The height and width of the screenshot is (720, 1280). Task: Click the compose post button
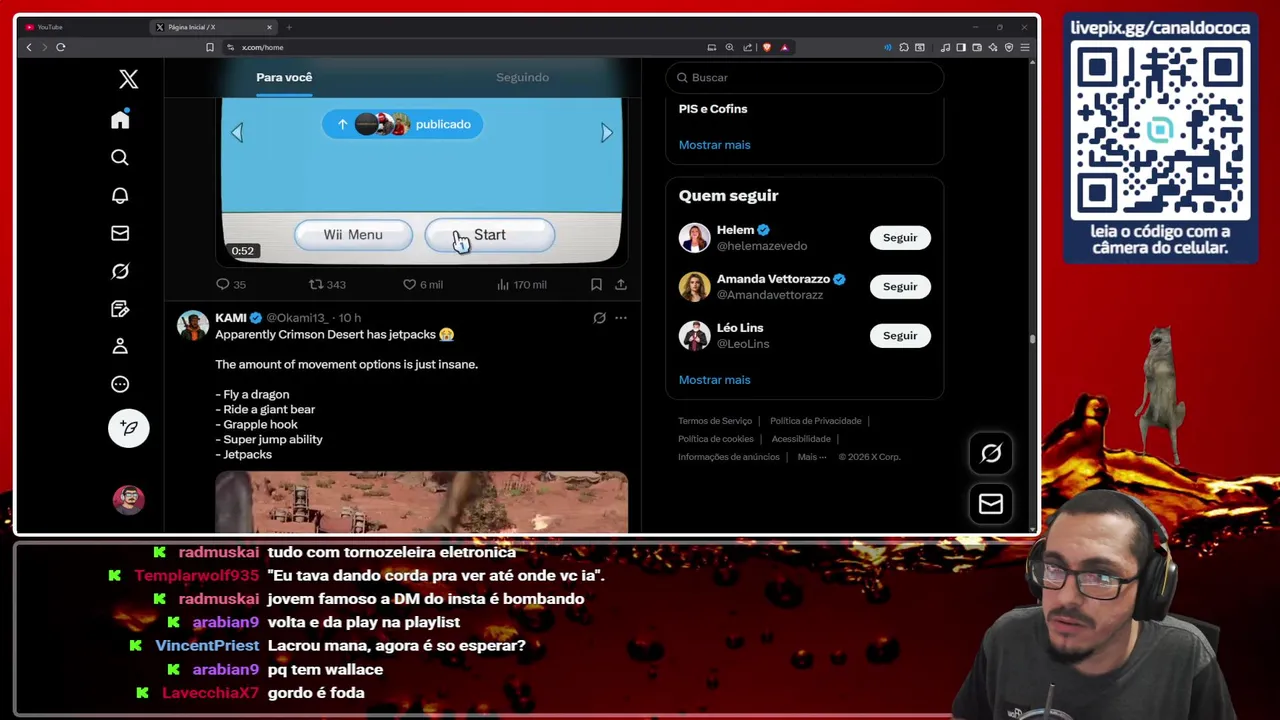point(128,428)
